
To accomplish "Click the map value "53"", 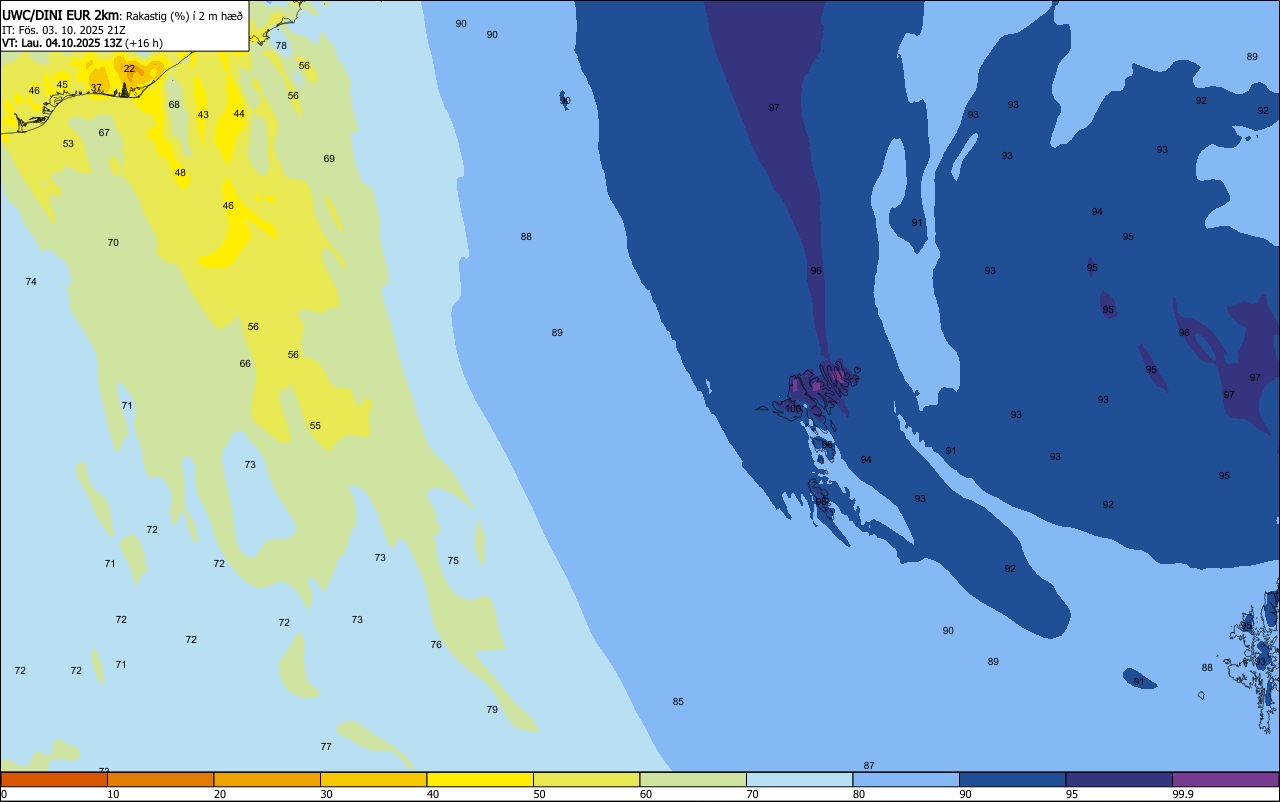I will (68, 144).
